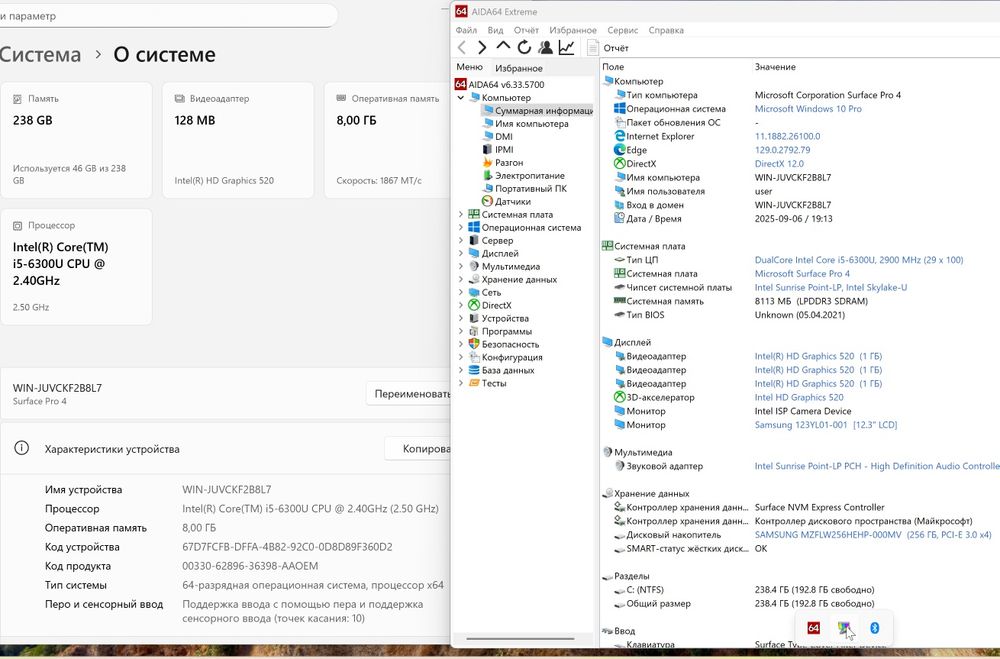Open Microsoft Windows 10 Pro link
Image resolution: width=1000 pixels, height=659 pixels.
point(808,108)
